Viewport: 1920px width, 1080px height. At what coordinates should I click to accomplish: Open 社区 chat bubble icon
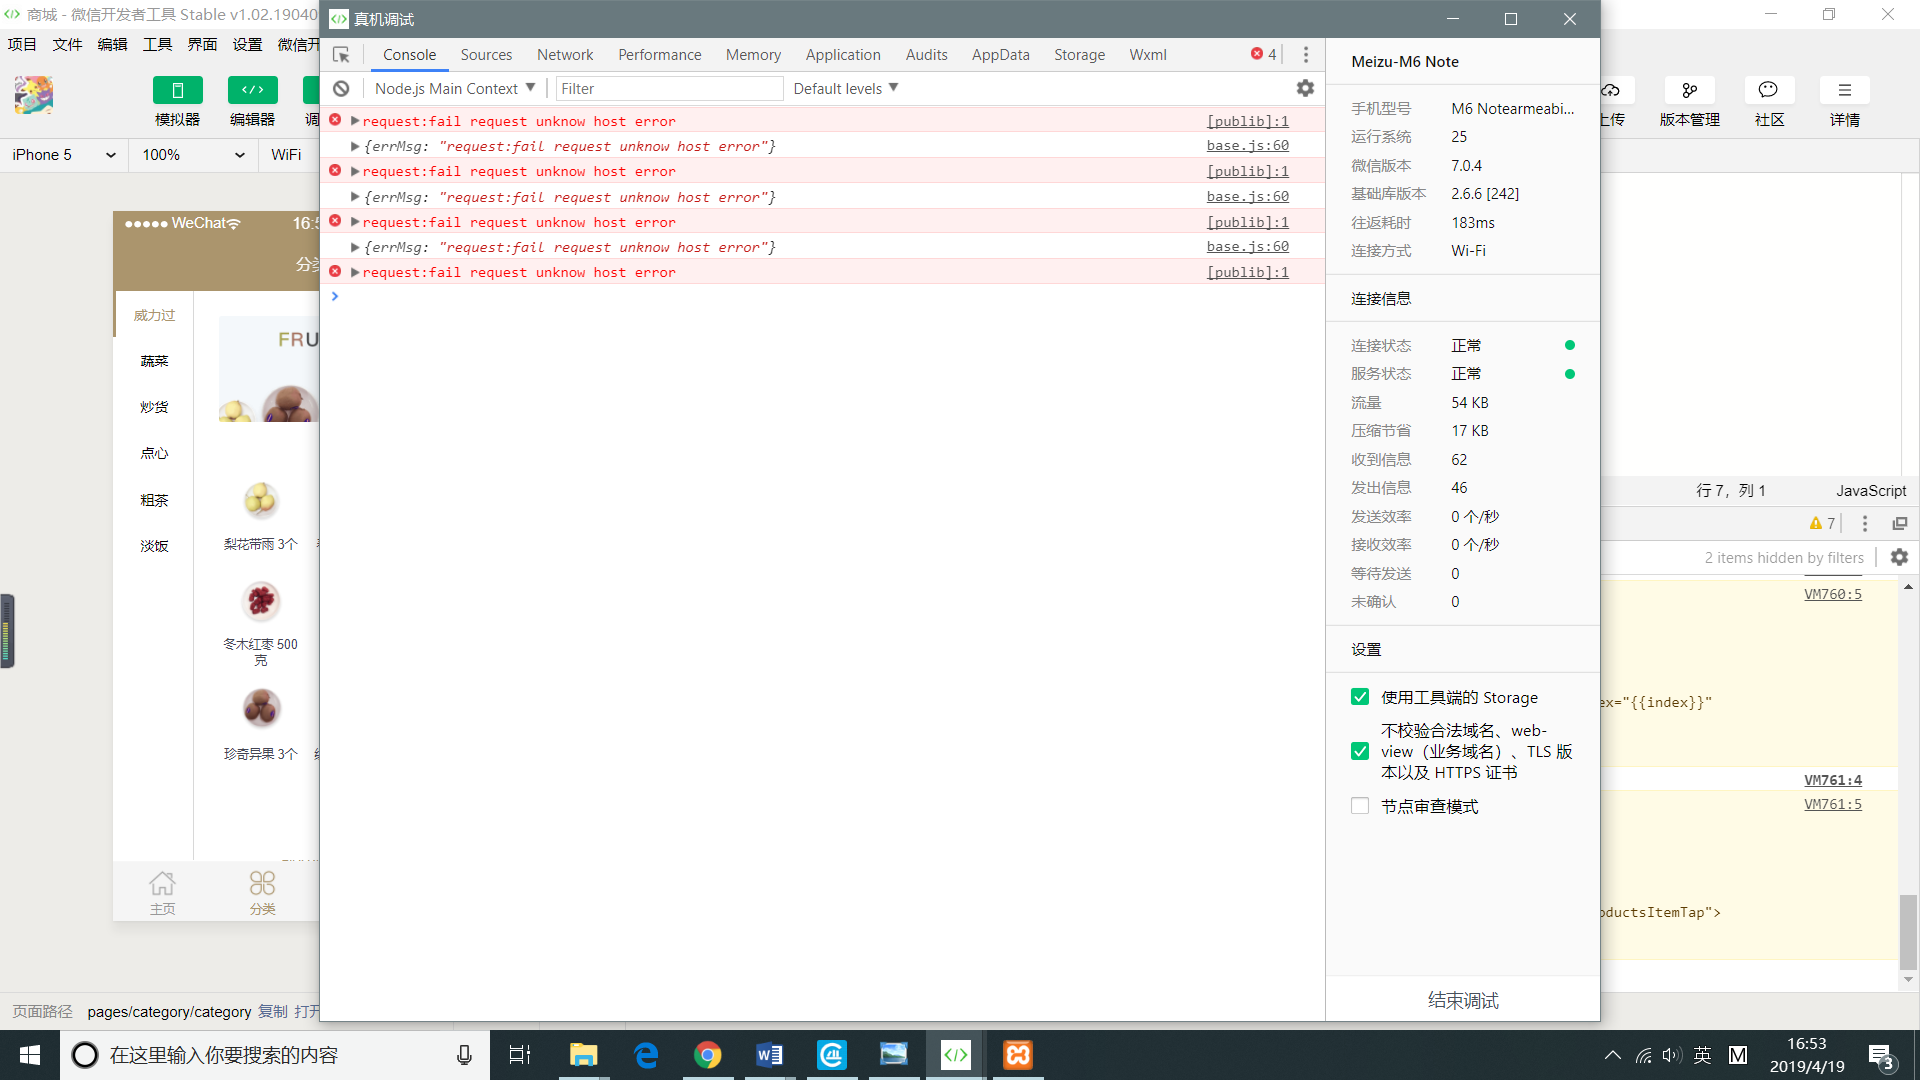(1768, 90)
